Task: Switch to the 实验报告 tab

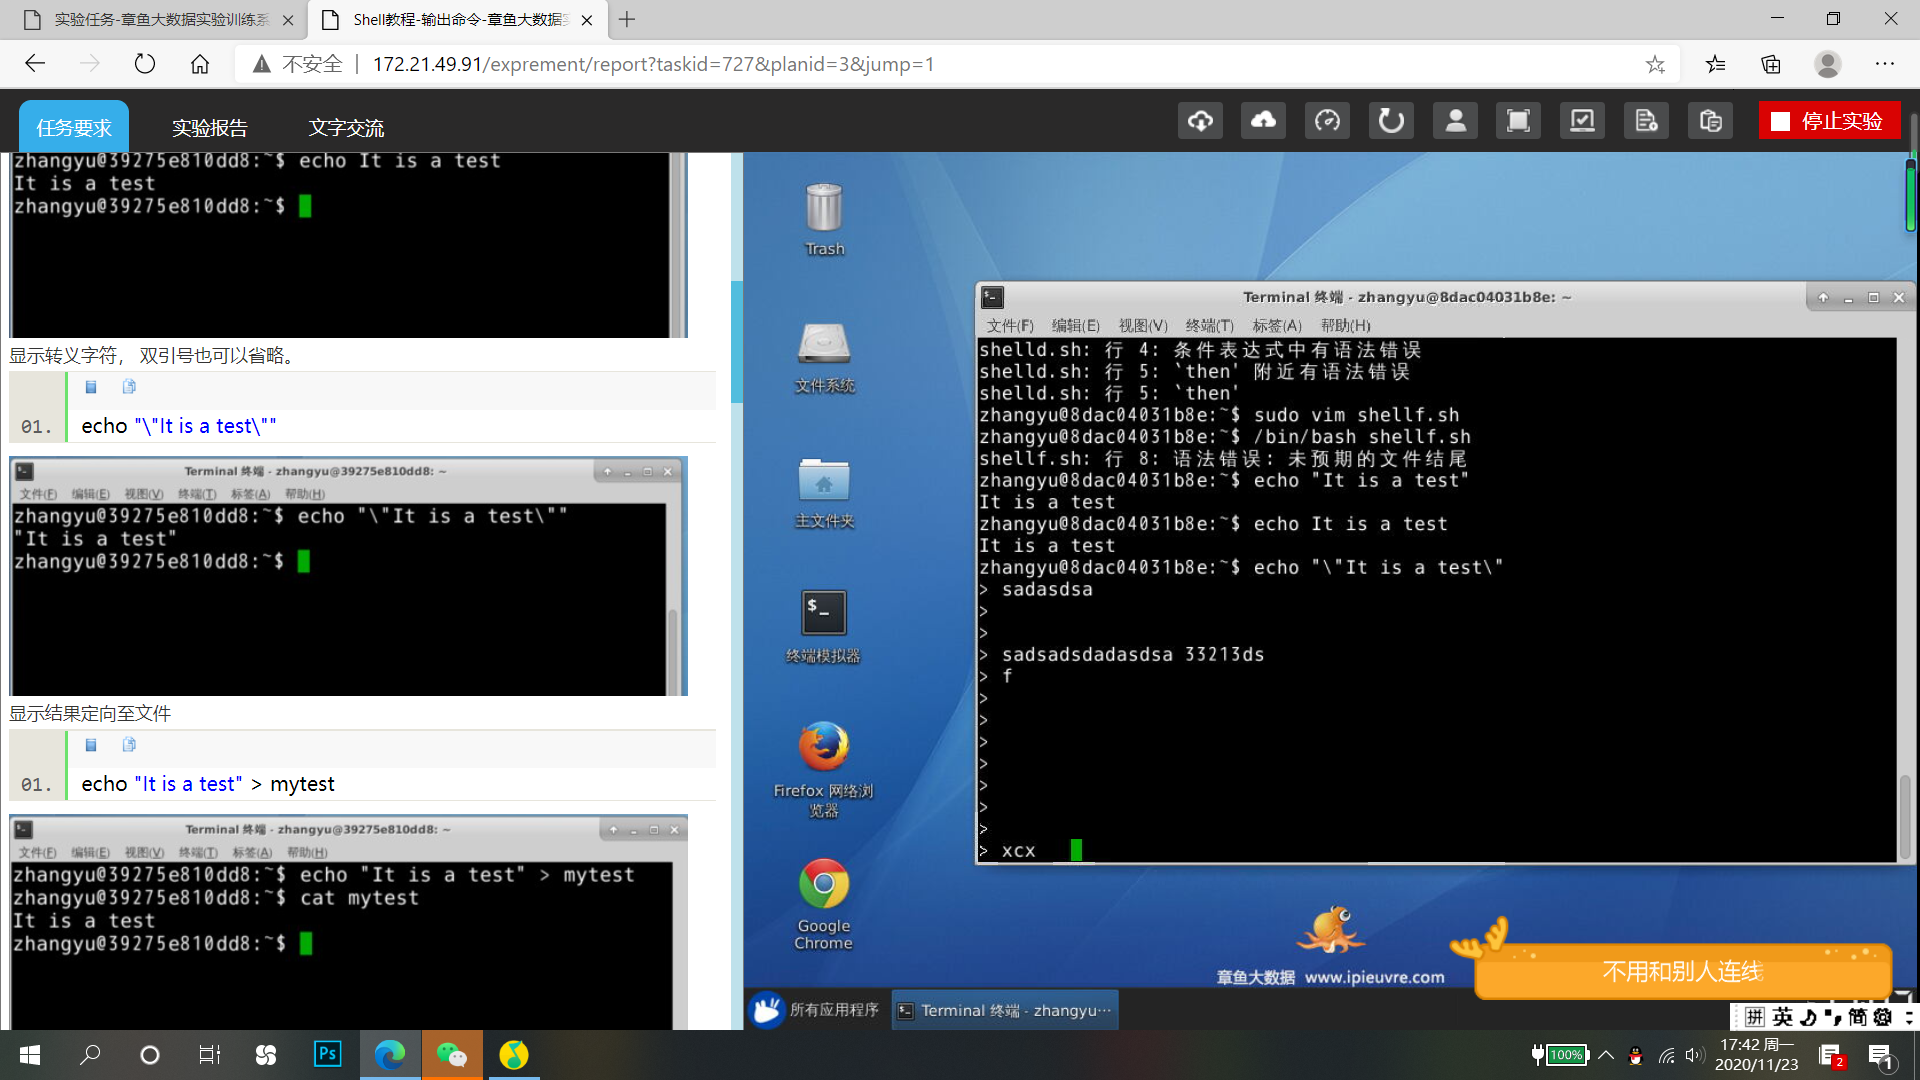Action: 209,128
